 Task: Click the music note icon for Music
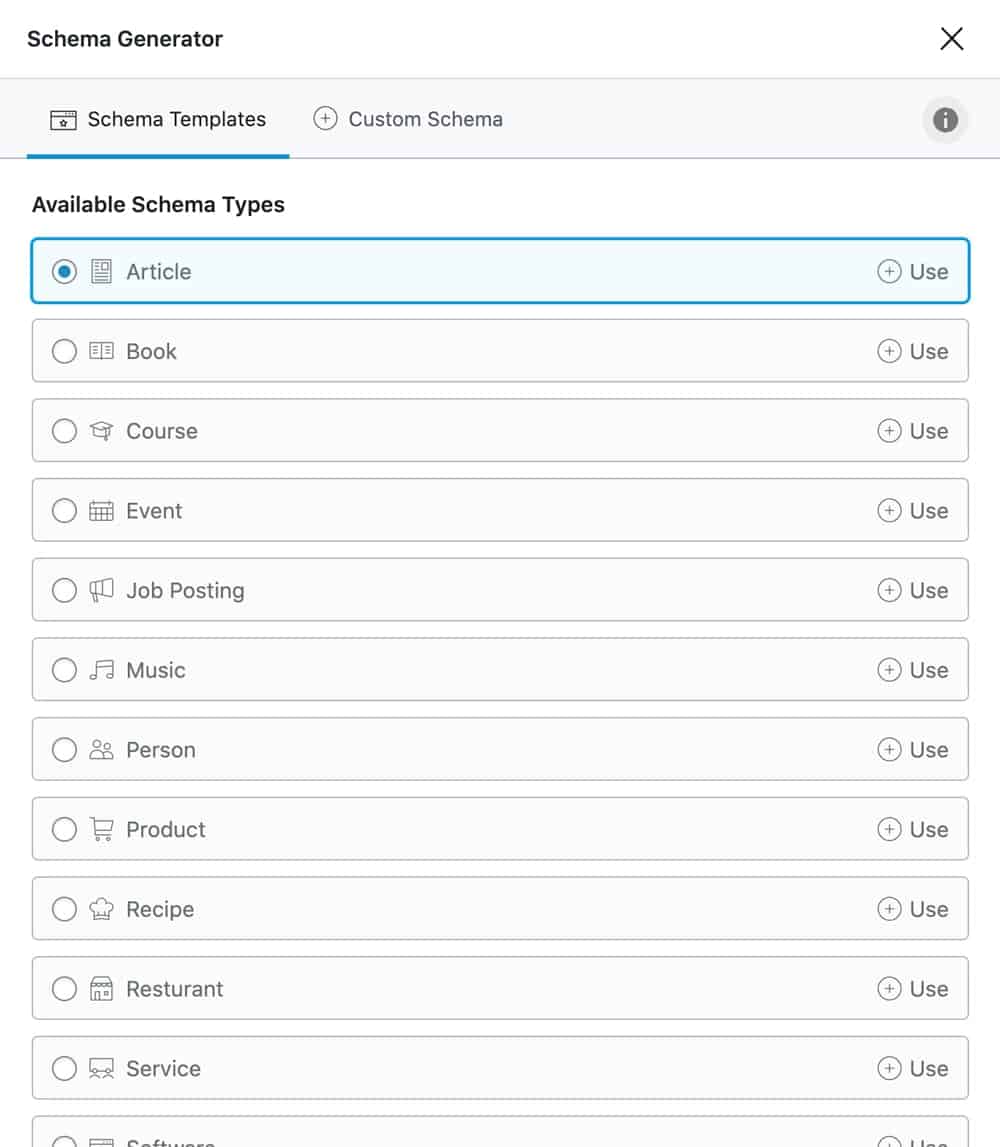101,670
